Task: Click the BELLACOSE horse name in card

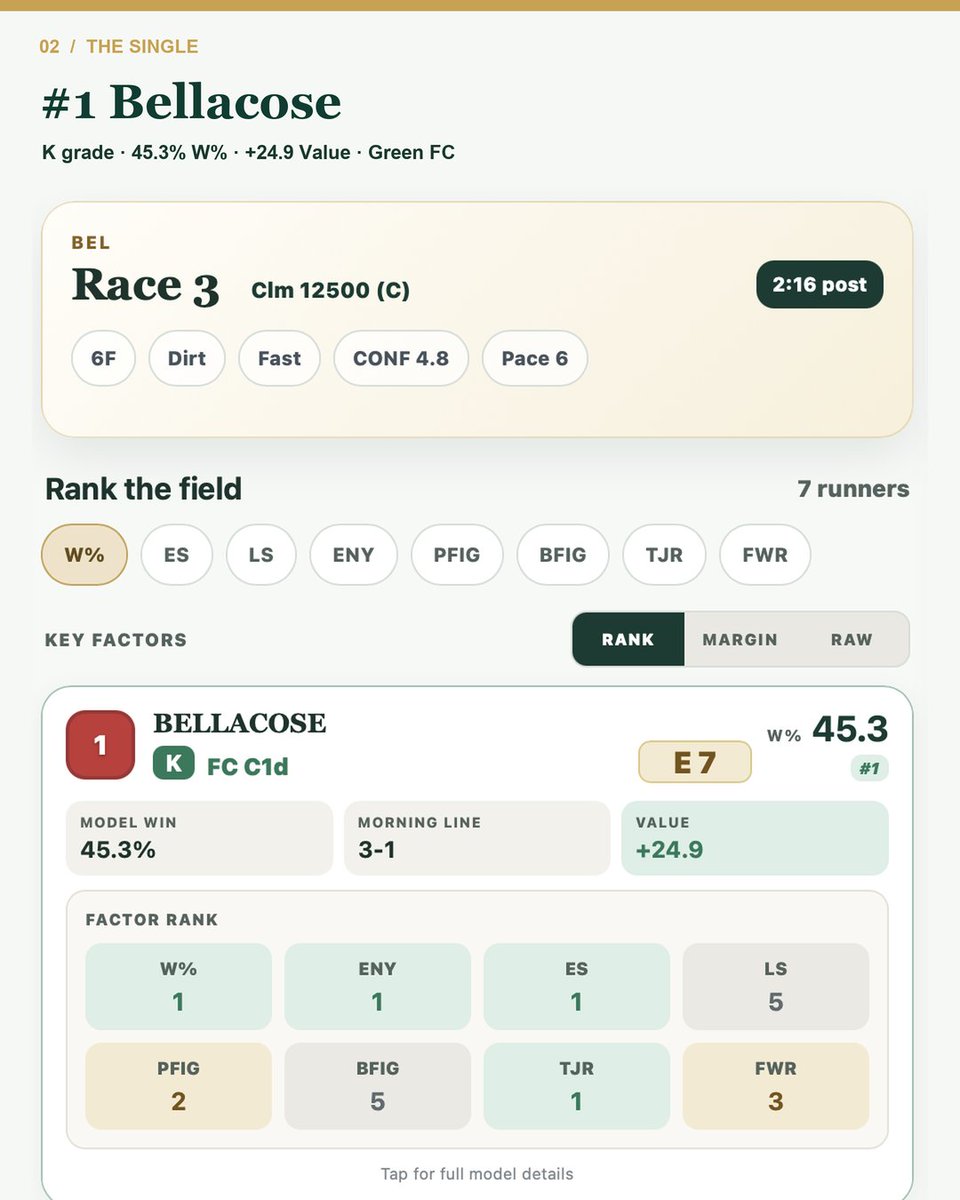Action: 239,723
